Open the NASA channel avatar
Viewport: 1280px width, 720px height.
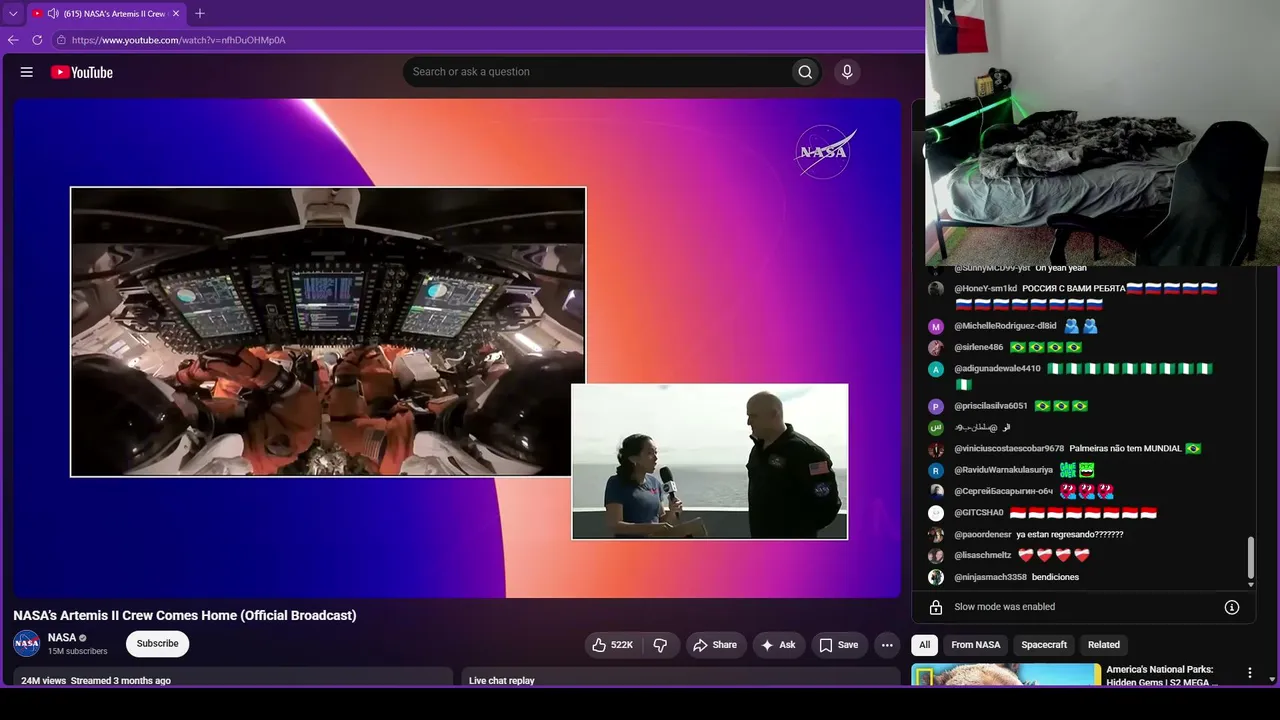(x=27, y=643)
